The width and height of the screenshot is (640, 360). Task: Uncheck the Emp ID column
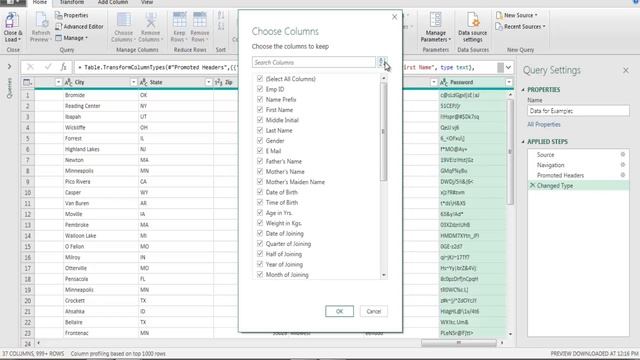(x=260, y=89)
